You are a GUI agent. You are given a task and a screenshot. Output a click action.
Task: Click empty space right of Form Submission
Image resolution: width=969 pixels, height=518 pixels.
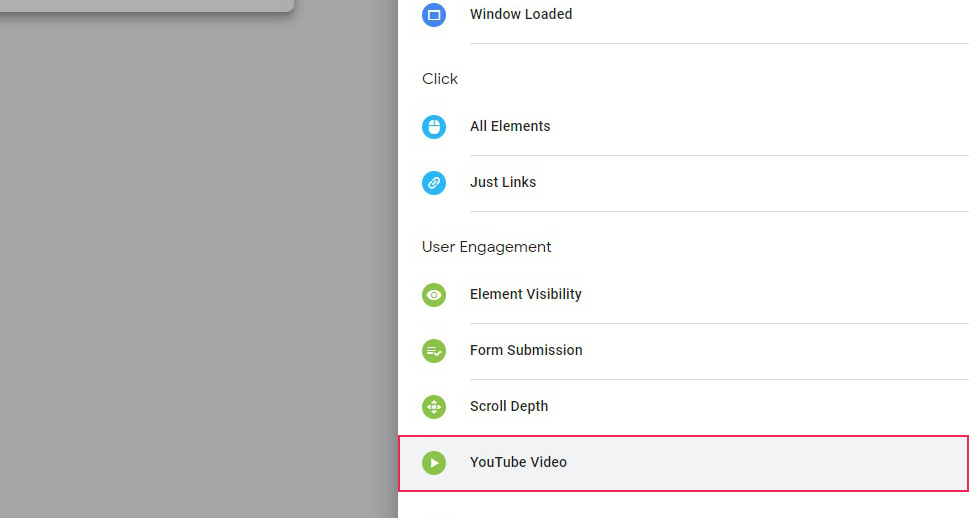tap(772, 350)
